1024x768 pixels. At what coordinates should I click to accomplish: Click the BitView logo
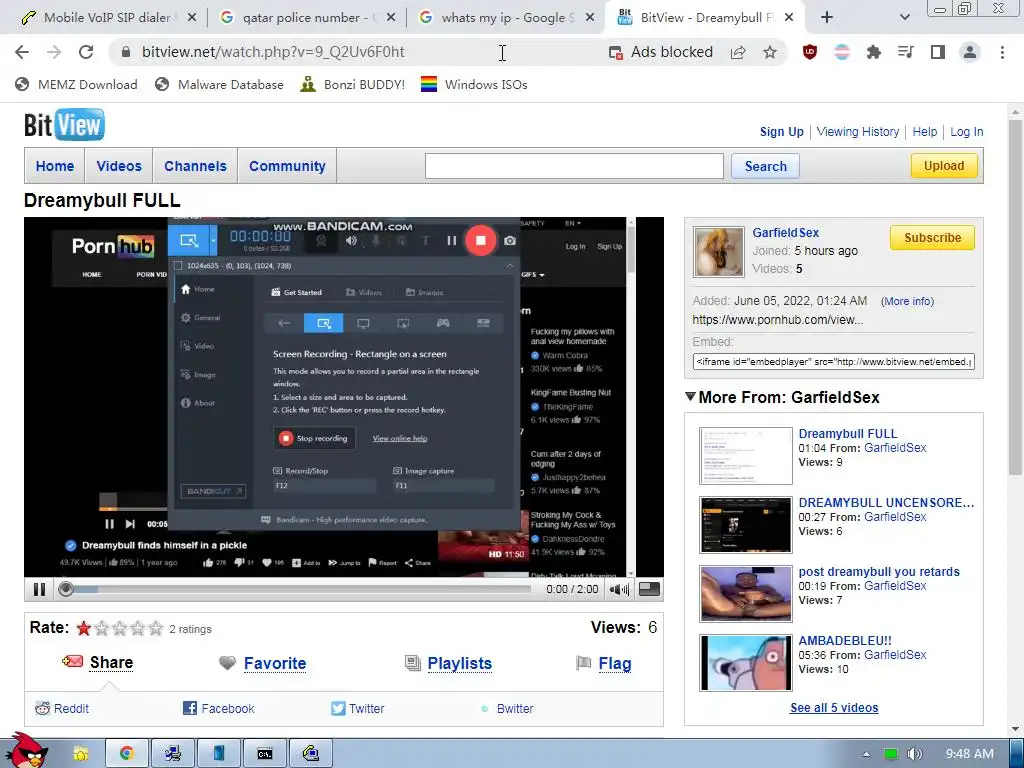[x=64, y=125]
